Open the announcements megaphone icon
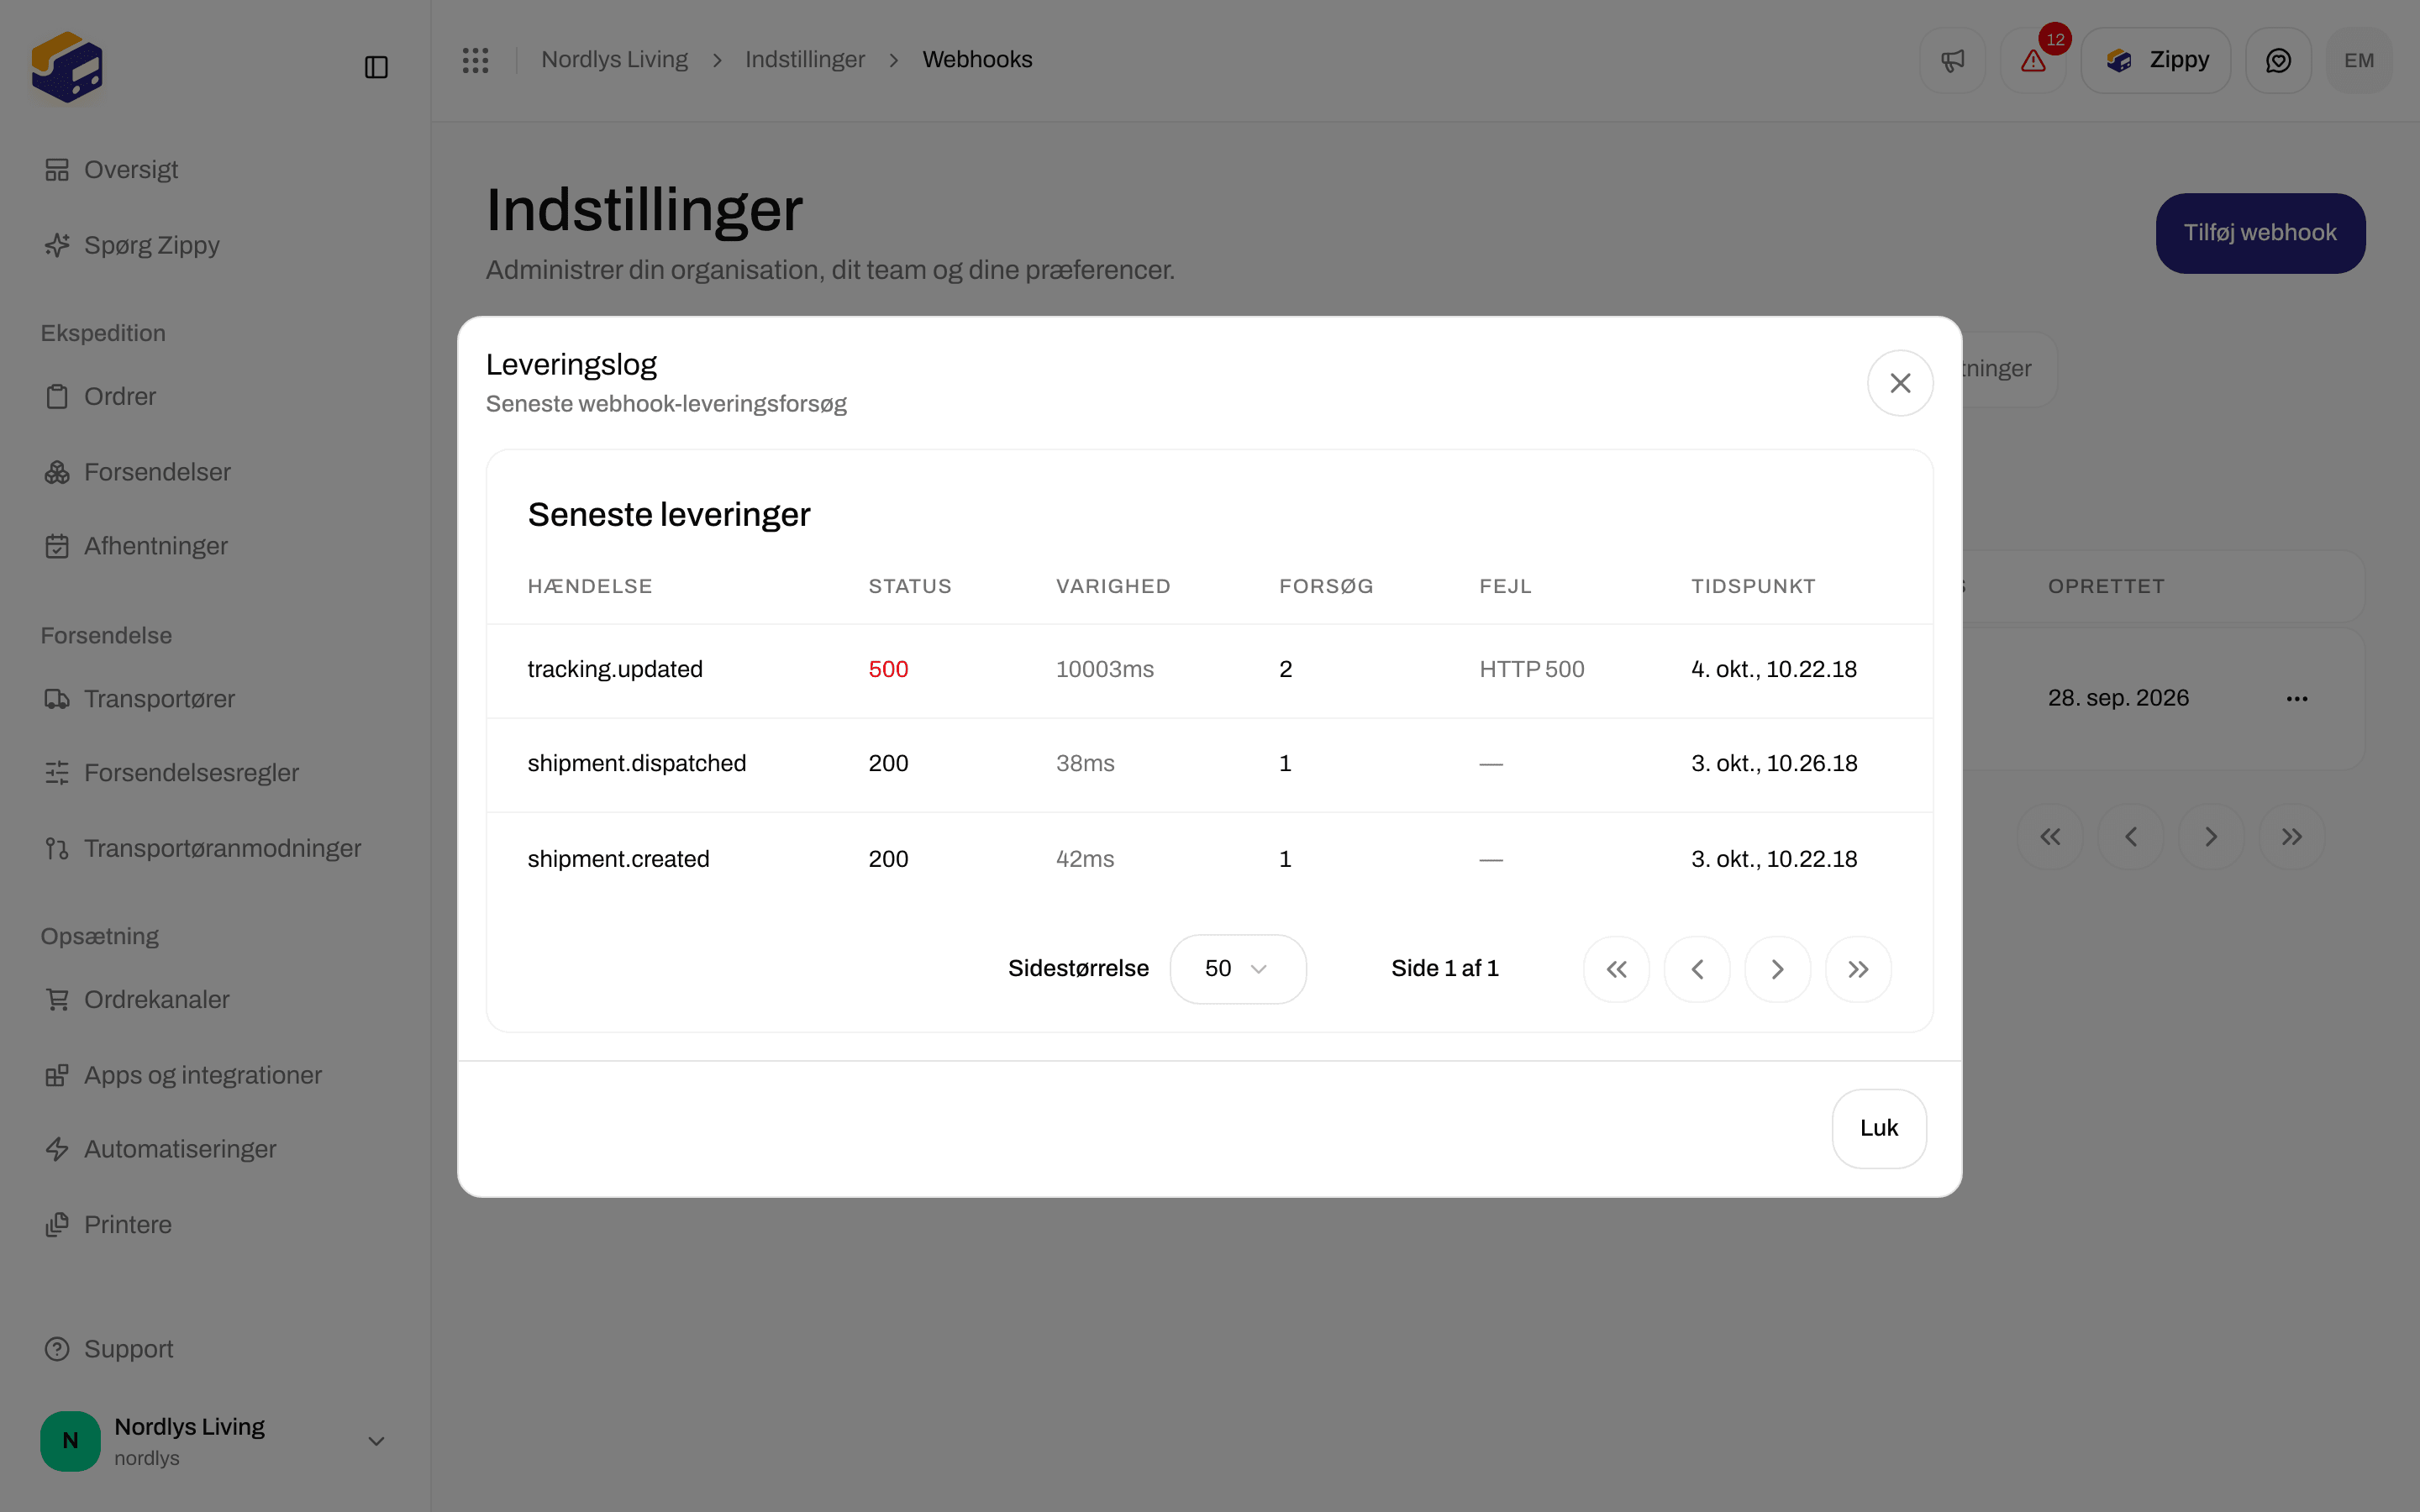Image resolution: width=2420 pixels, height=1512 pixels. [1952, 61]
